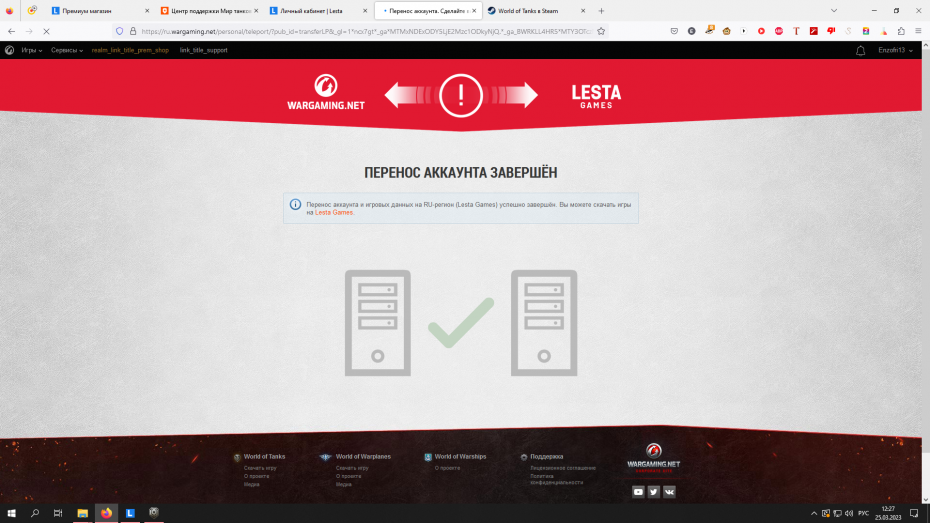Follow the Lesta Games link in the notice
The width and height of the screenshot is (930, 523).
click(x=334, y=212)
